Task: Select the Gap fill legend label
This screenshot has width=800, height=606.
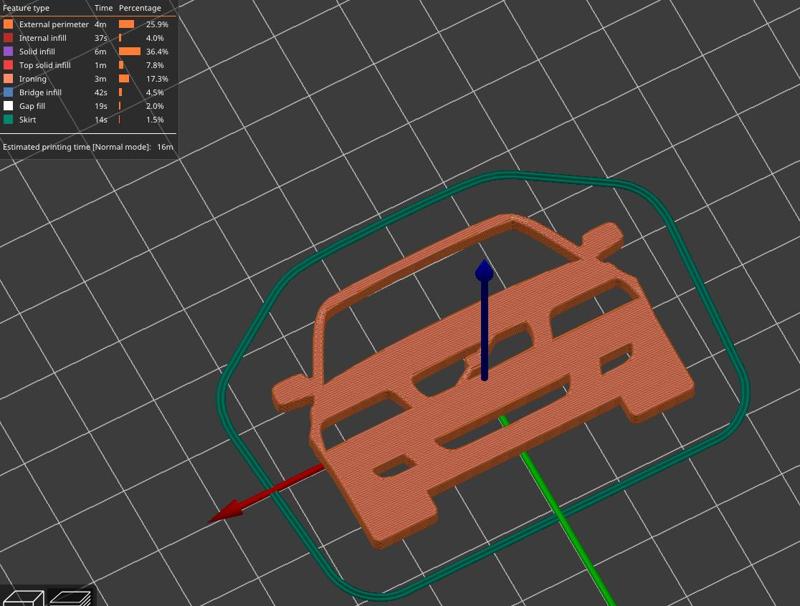Action: coord(32,106)
